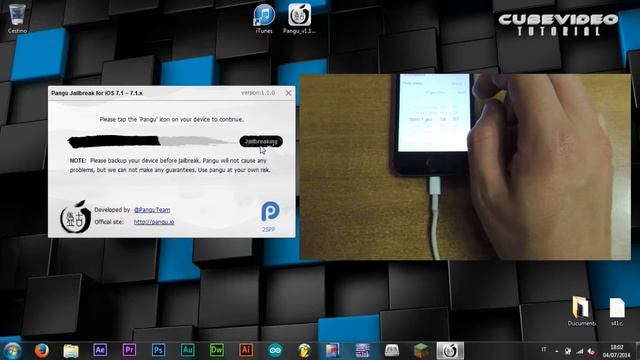Launch Firefox from the taskbar
This screenshot has height=360, width=640.
tap(42, 351)
